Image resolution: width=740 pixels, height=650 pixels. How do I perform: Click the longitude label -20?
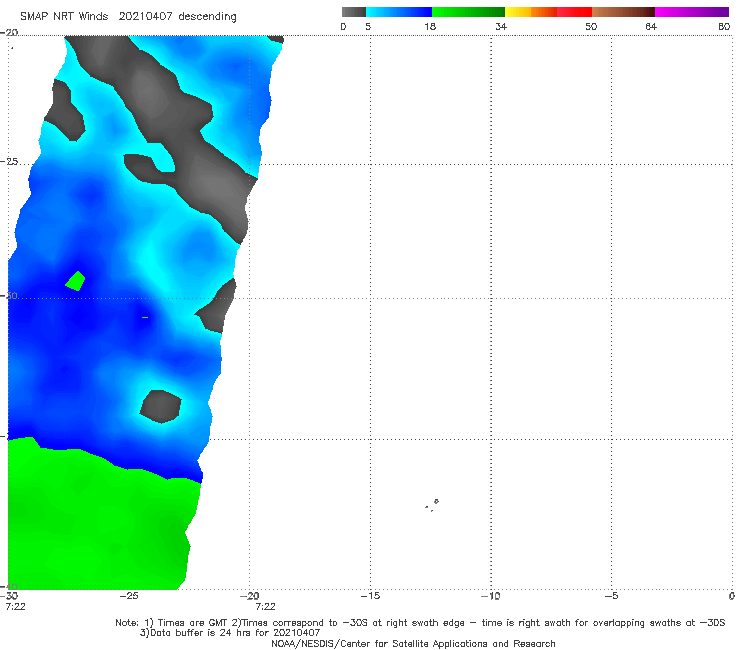[x=250, y=596]
